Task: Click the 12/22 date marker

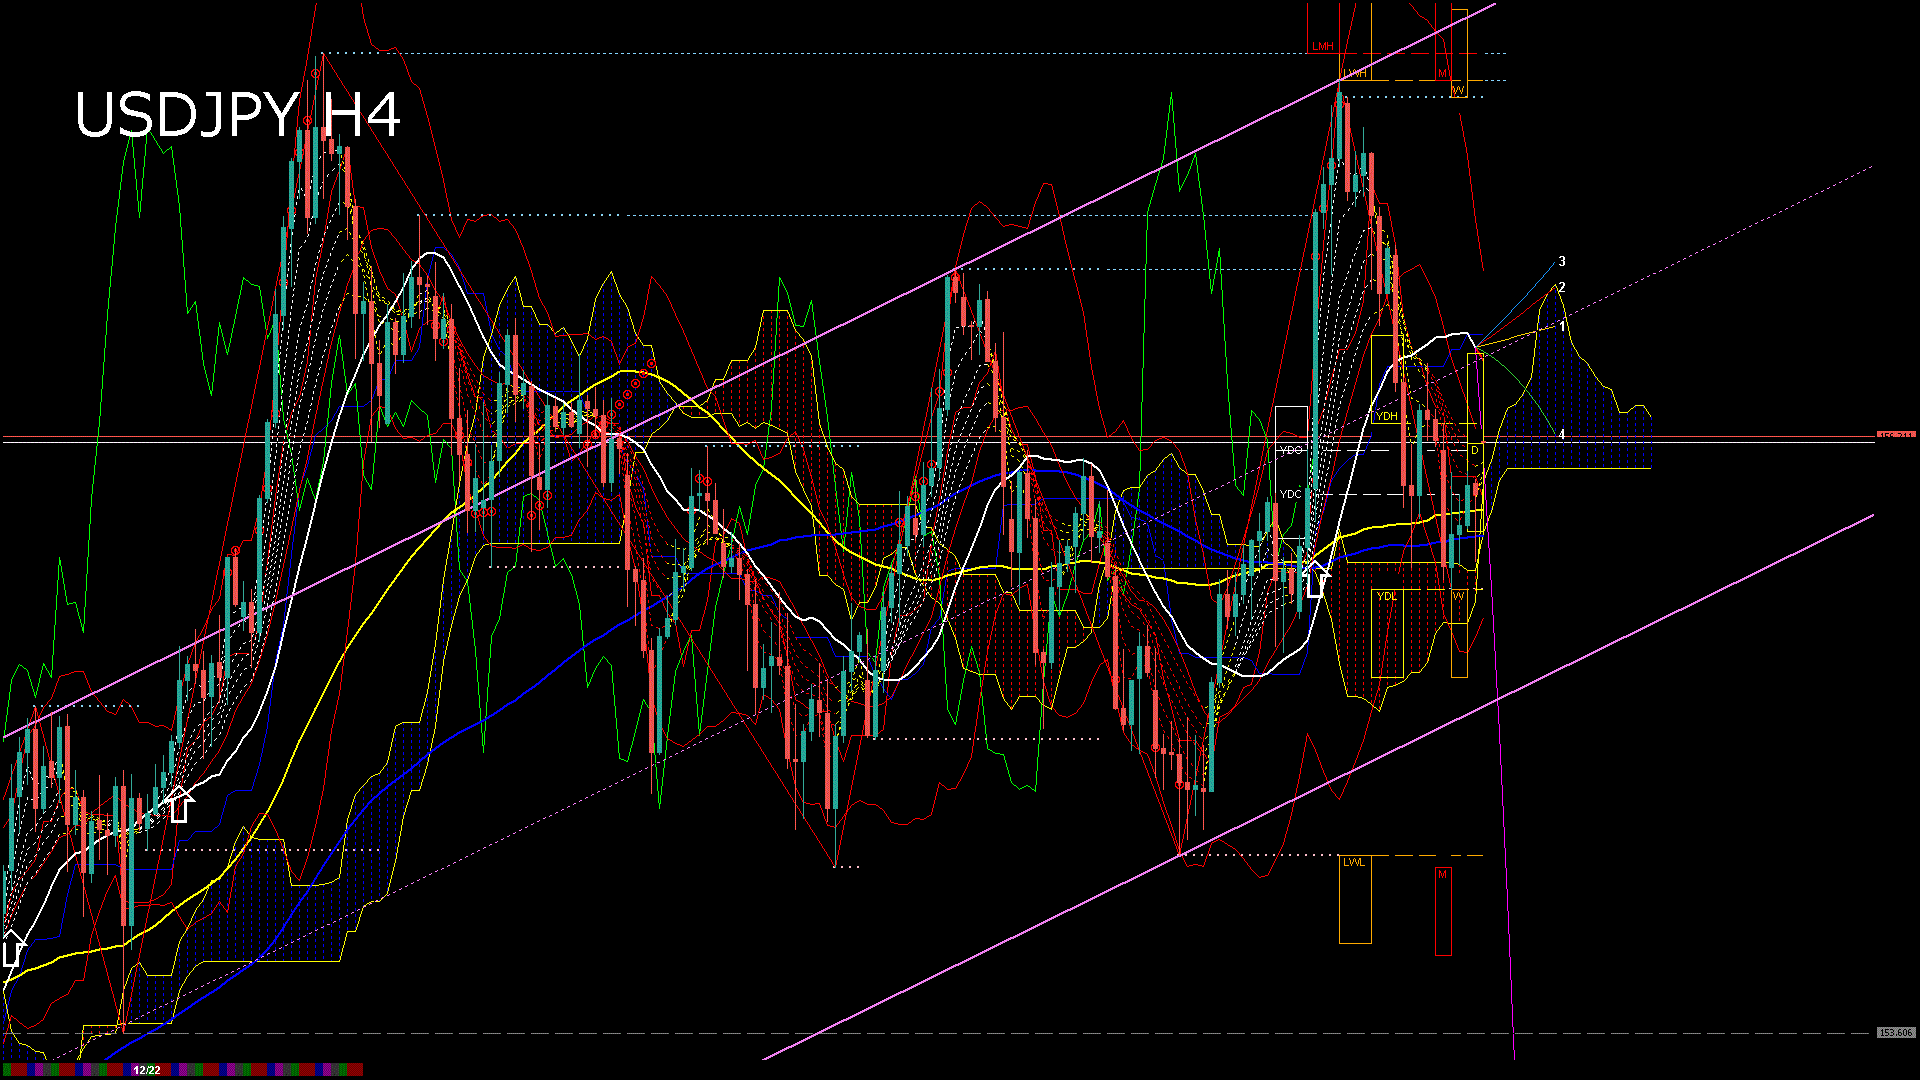Action: pos(147,1070)
